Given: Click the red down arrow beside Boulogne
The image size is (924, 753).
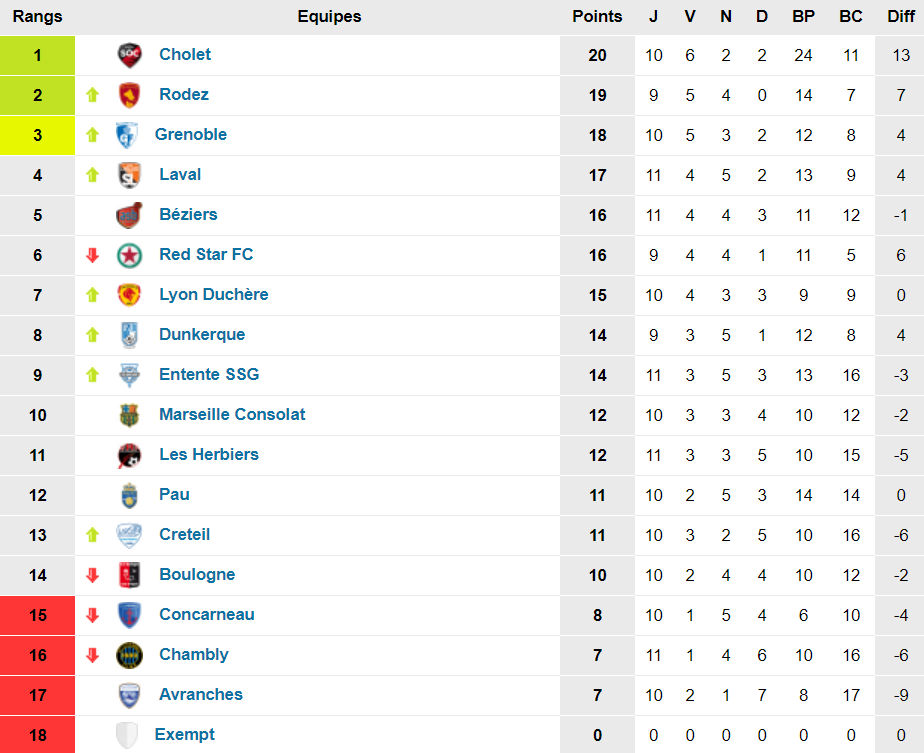Looking at the screenshot, I should [x=93, y=575].
